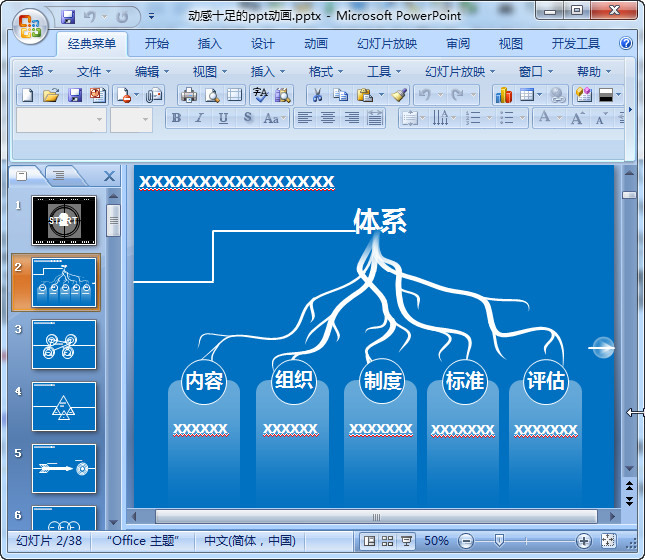
Task: Expand the Numbering list dropdown arrow
Action: 489,119
